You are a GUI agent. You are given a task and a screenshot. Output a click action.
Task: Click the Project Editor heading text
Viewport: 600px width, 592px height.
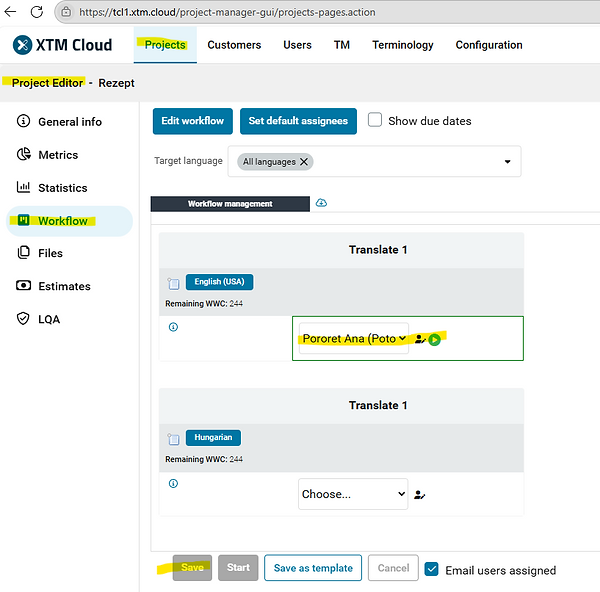coord(47,83)
